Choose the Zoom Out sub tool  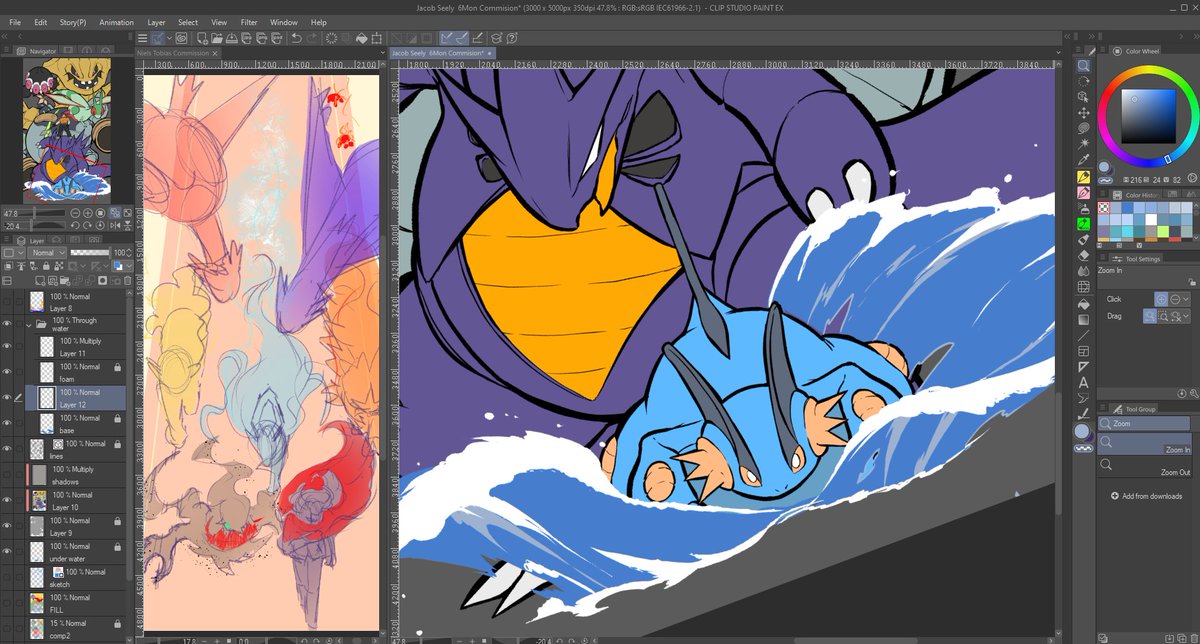coord(1145,468)
